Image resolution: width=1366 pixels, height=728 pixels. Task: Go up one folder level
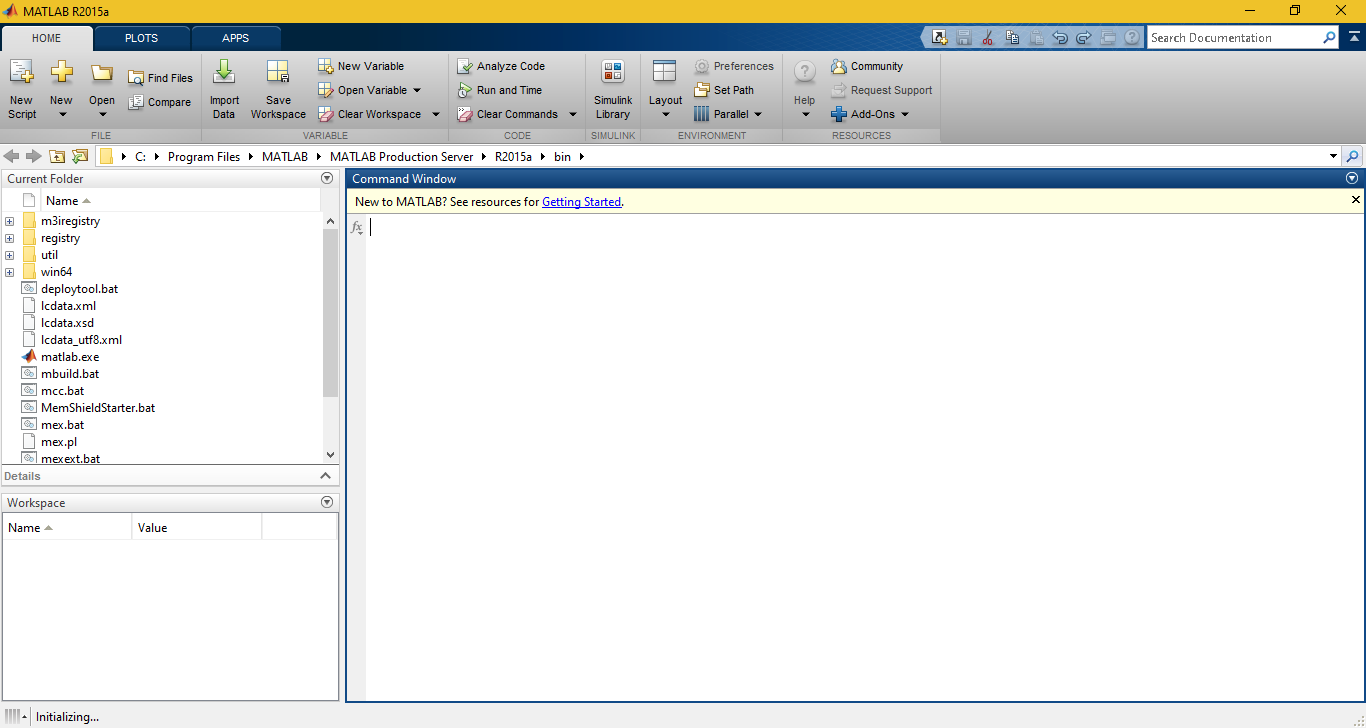[57, 156]
